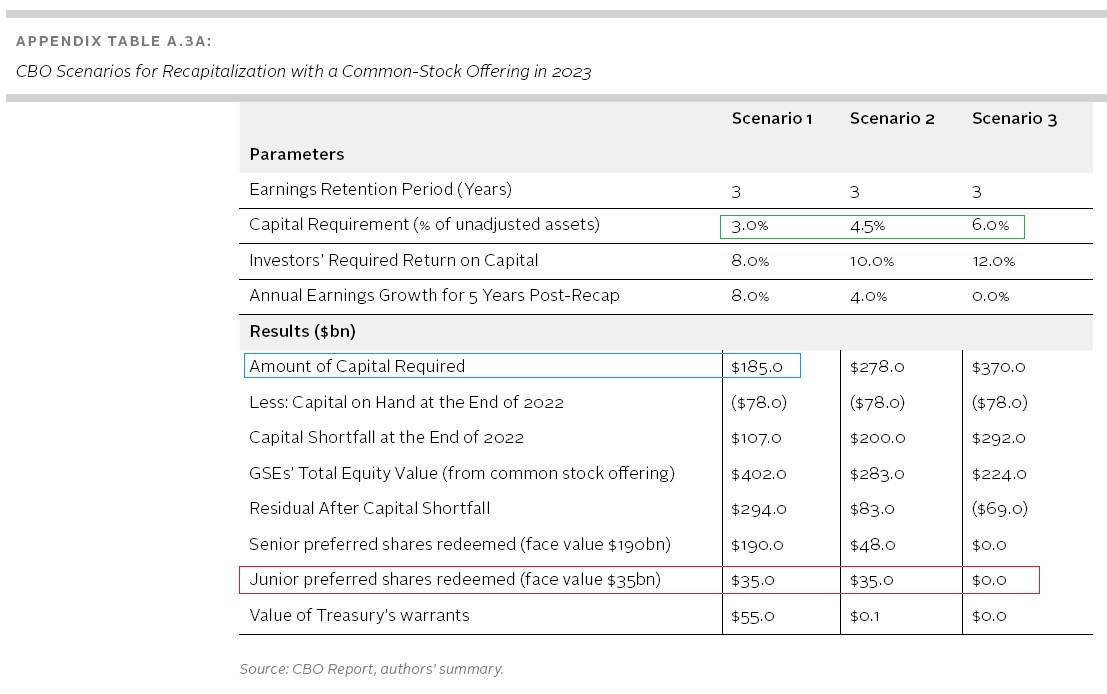Click the 4.5% capital requirement value
The image size is (1107, 694).
pos(867,226)
